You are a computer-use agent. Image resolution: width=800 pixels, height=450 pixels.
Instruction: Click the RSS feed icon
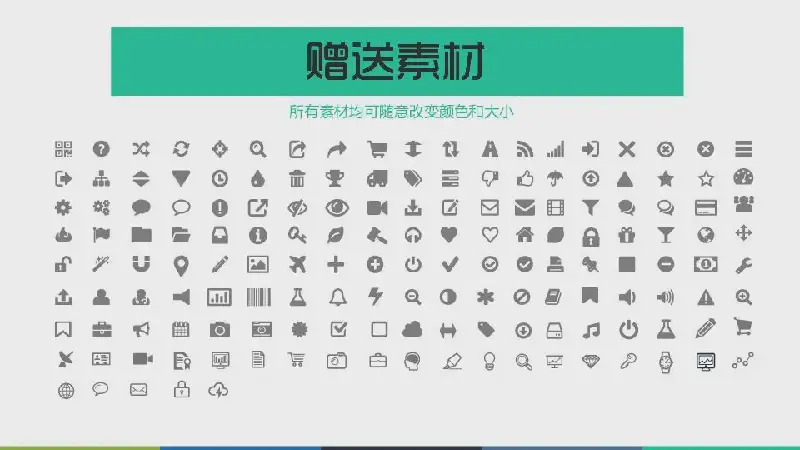pyautogui.click(x=524, y=149)
